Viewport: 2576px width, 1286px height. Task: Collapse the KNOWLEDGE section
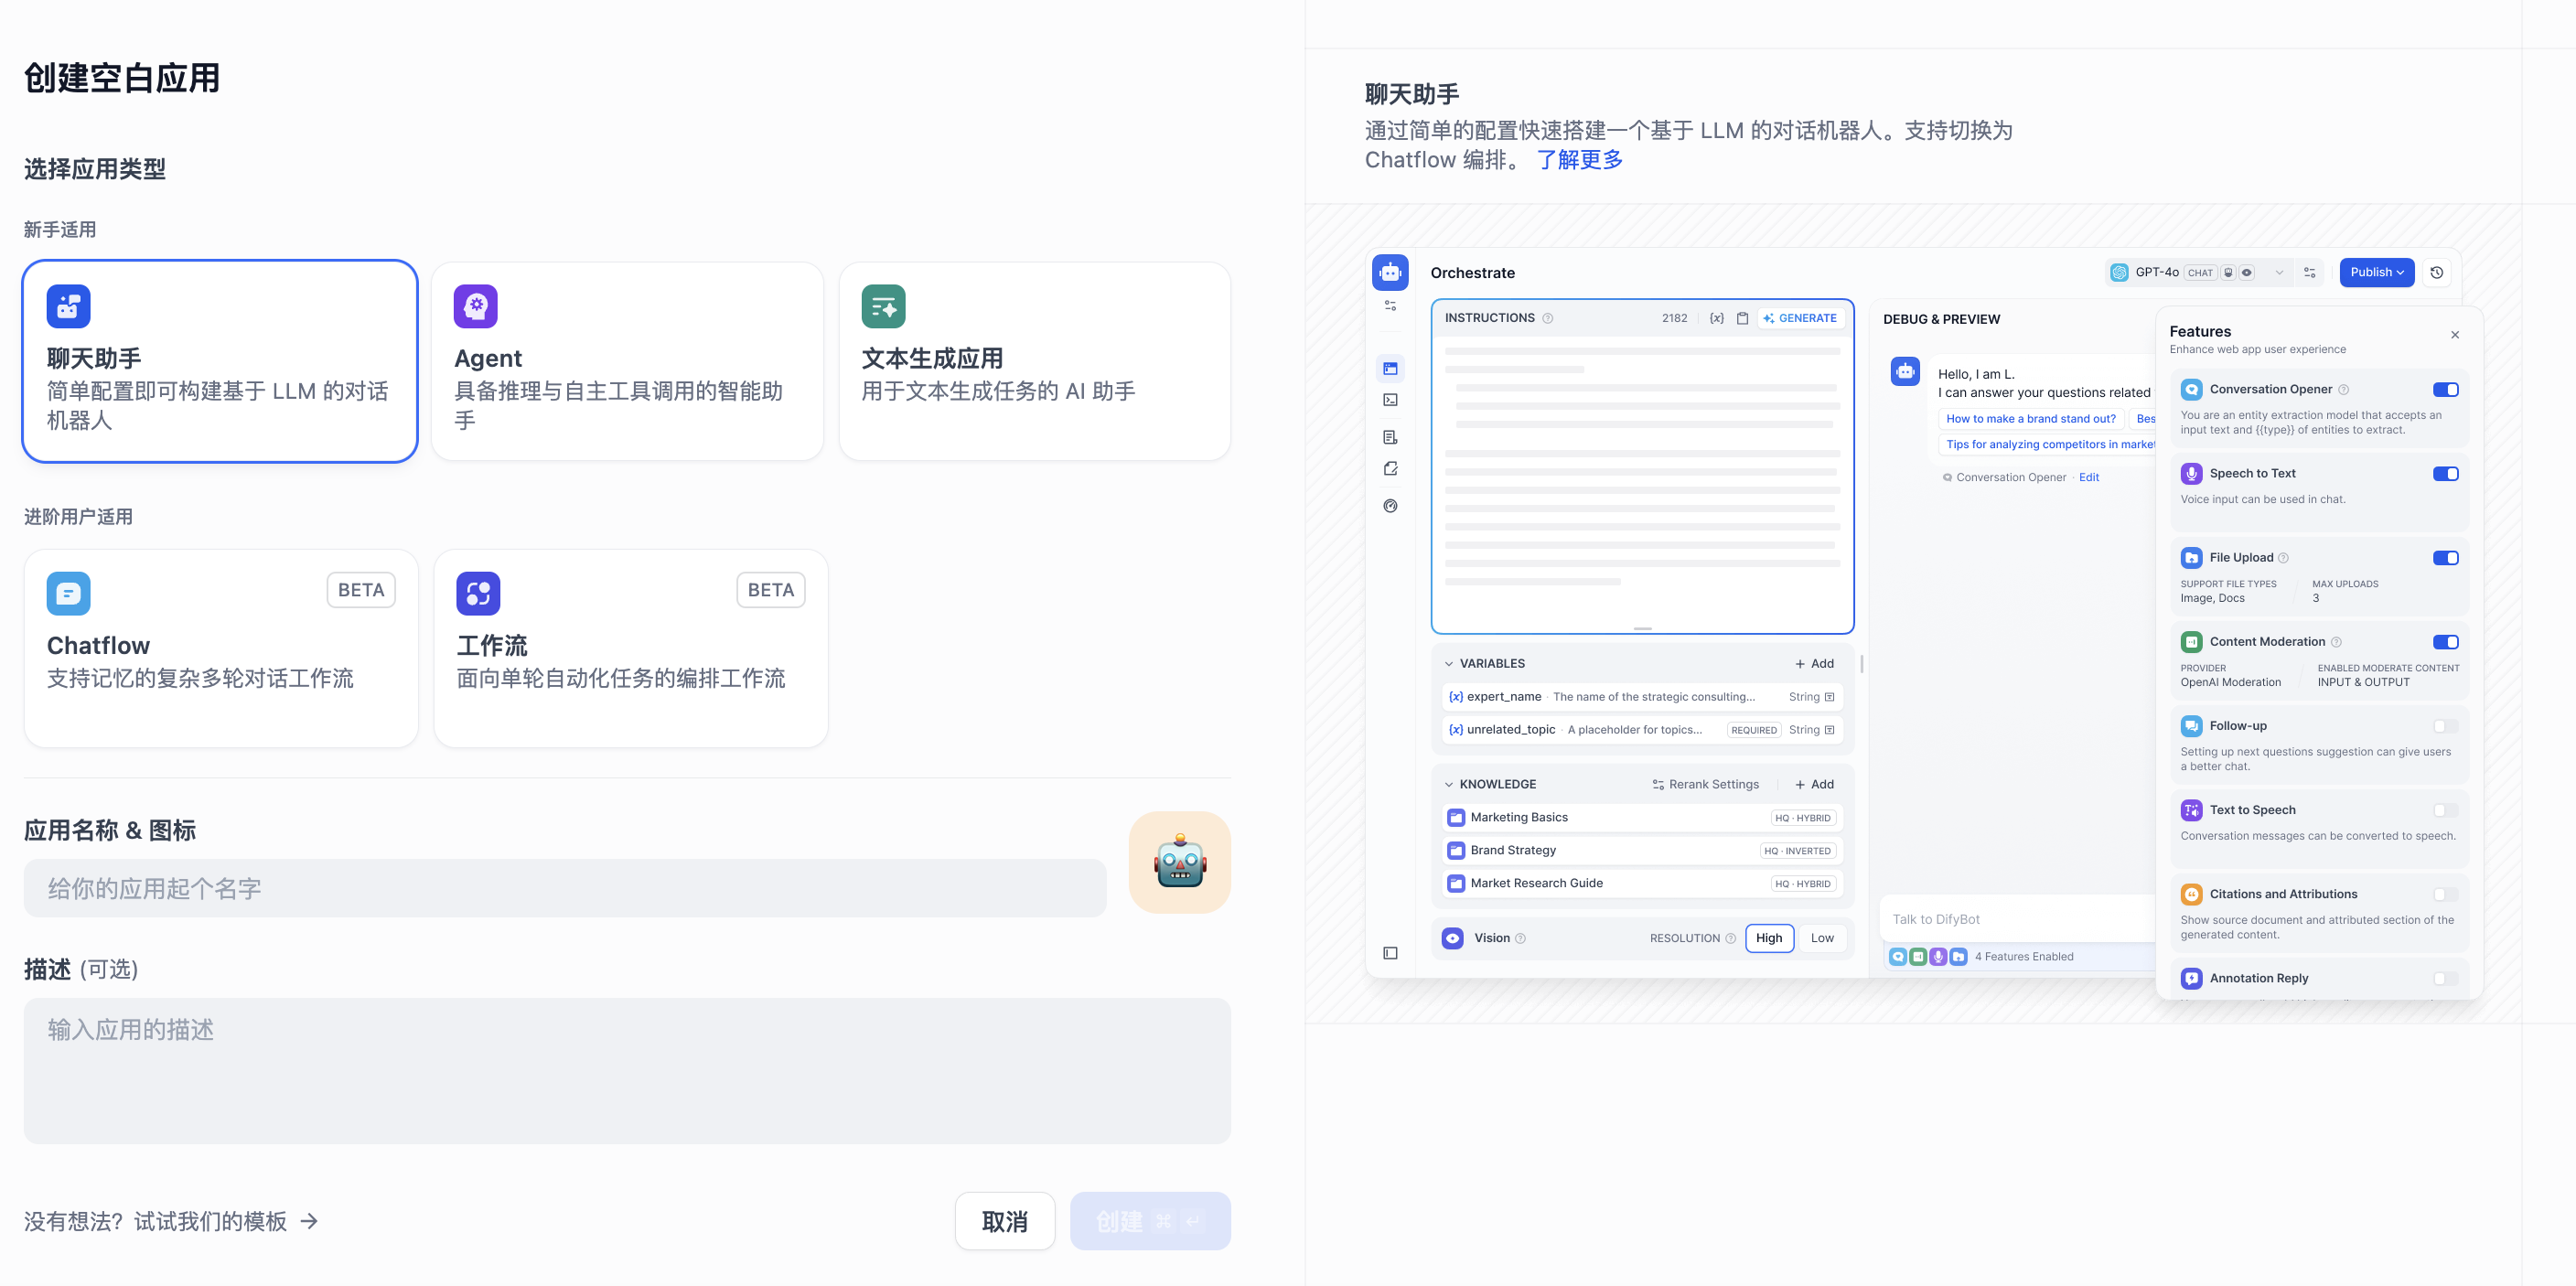1449,785
